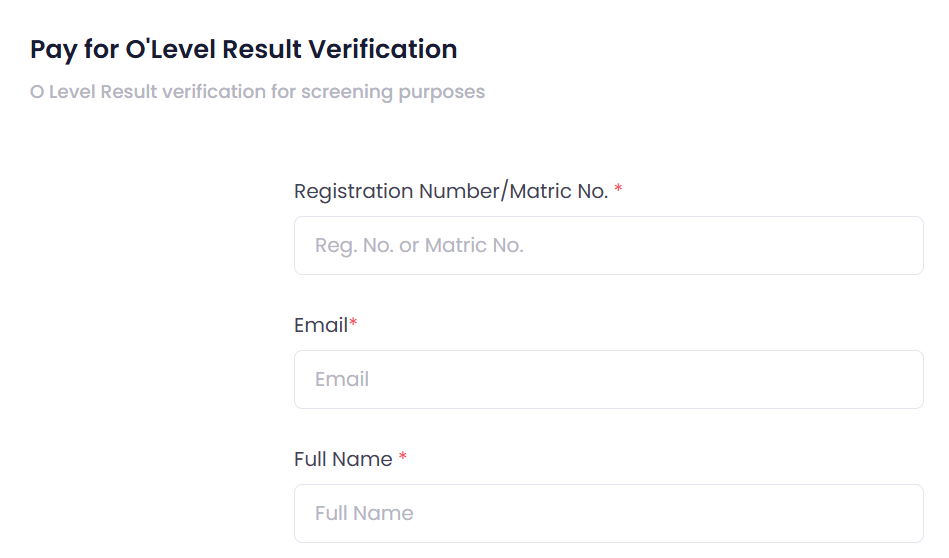Click the 'Reg. No. or Matric No.' placeholder
949x558 pixels.
[419, 245]
